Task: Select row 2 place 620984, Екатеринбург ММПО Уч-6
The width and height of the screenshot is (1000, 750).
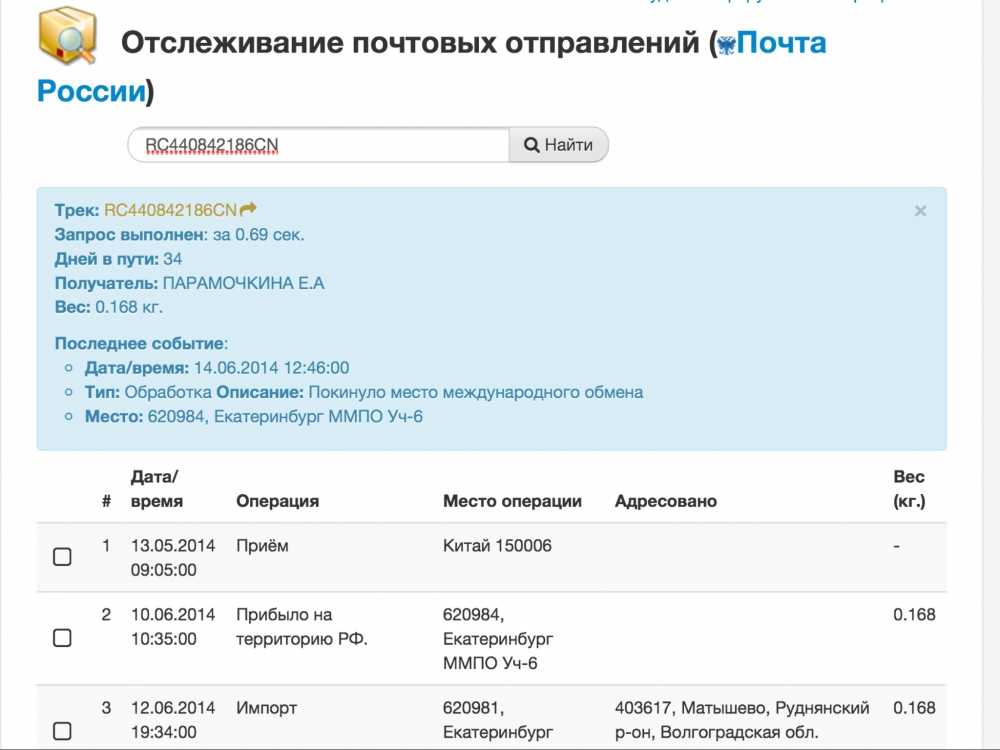Action: [x=498, y=638]
